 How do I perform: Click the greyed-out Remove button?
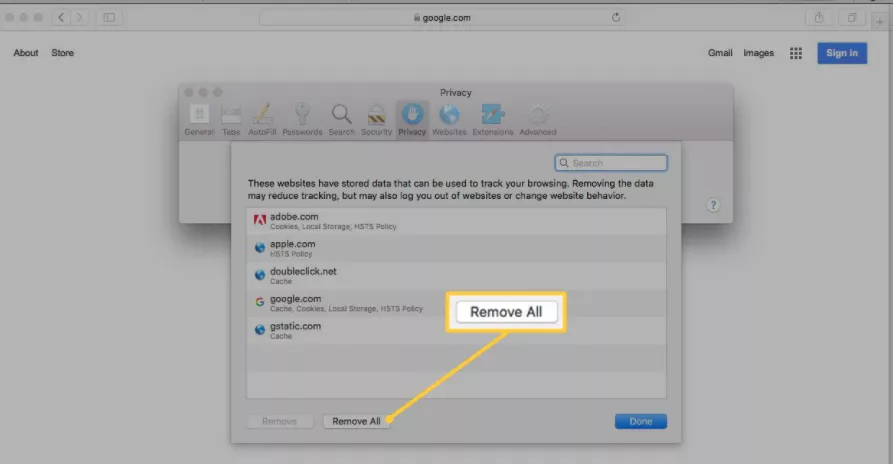[x=280, y=421]
